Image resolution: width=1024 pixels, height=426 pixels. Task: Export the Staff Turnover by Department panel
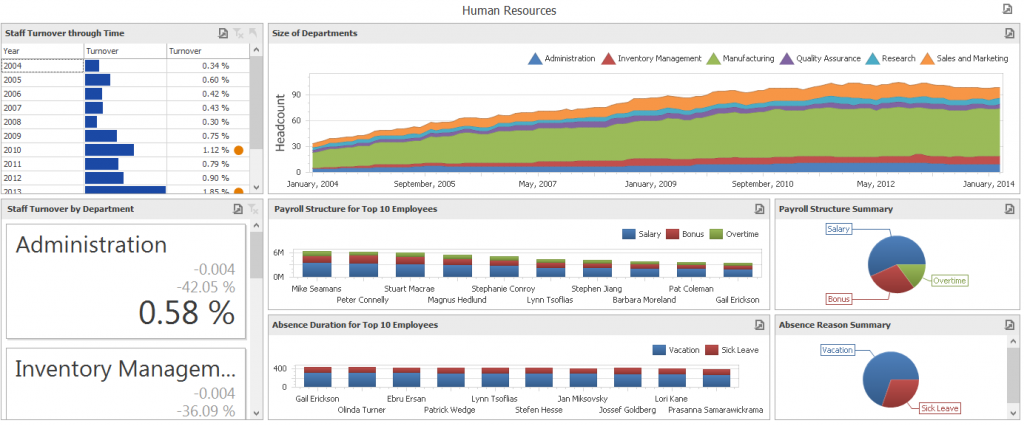point(238,209)
